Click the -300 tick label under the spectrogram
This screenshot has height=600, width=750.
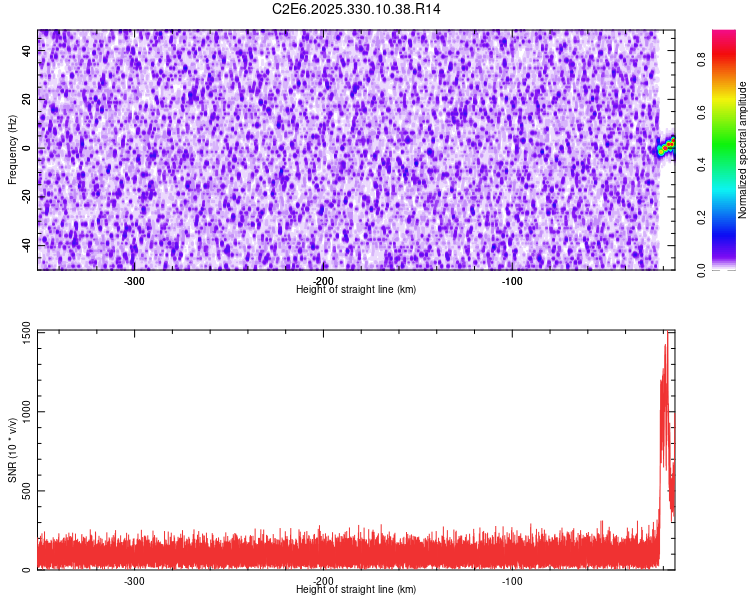click(x=134, y=281)
